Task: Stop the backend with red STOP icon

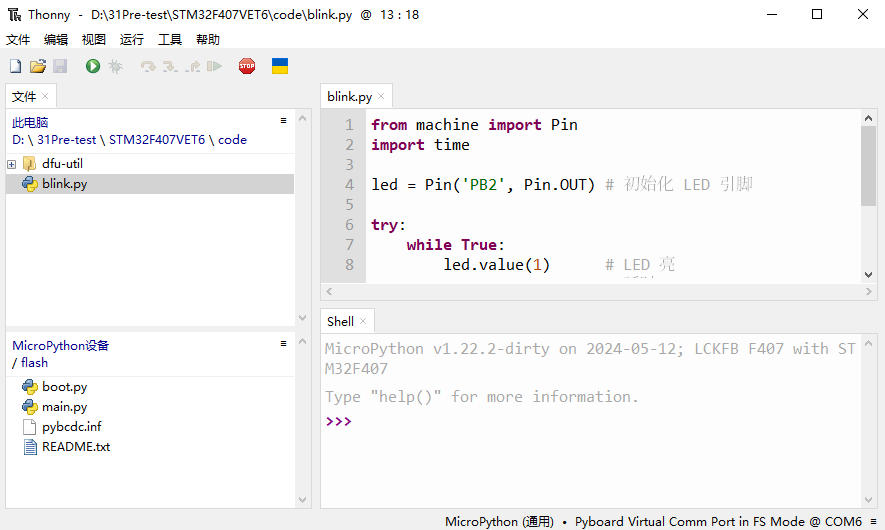Action: [x=247, y=67]
